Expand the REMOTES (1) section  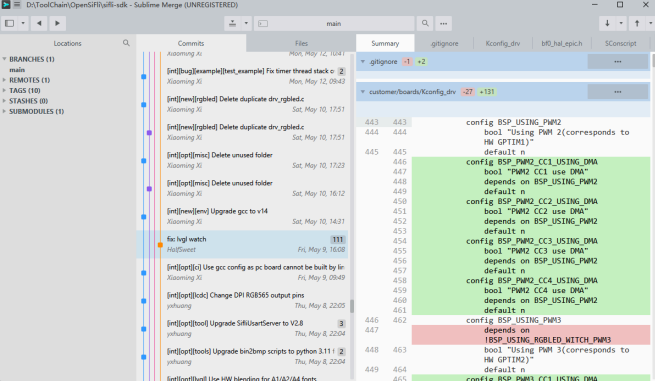4,80
